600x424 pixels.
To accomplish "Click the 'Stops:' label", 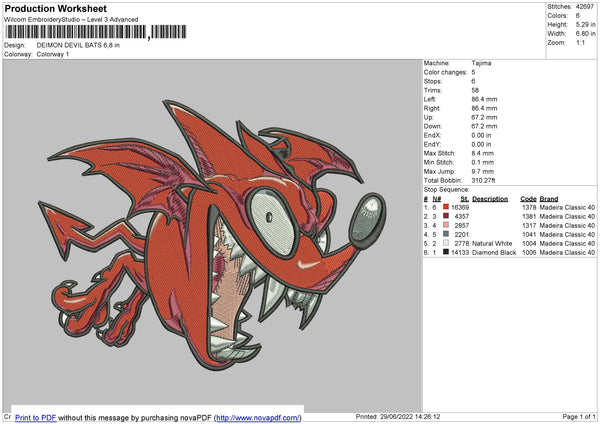I will click(433, 81).
